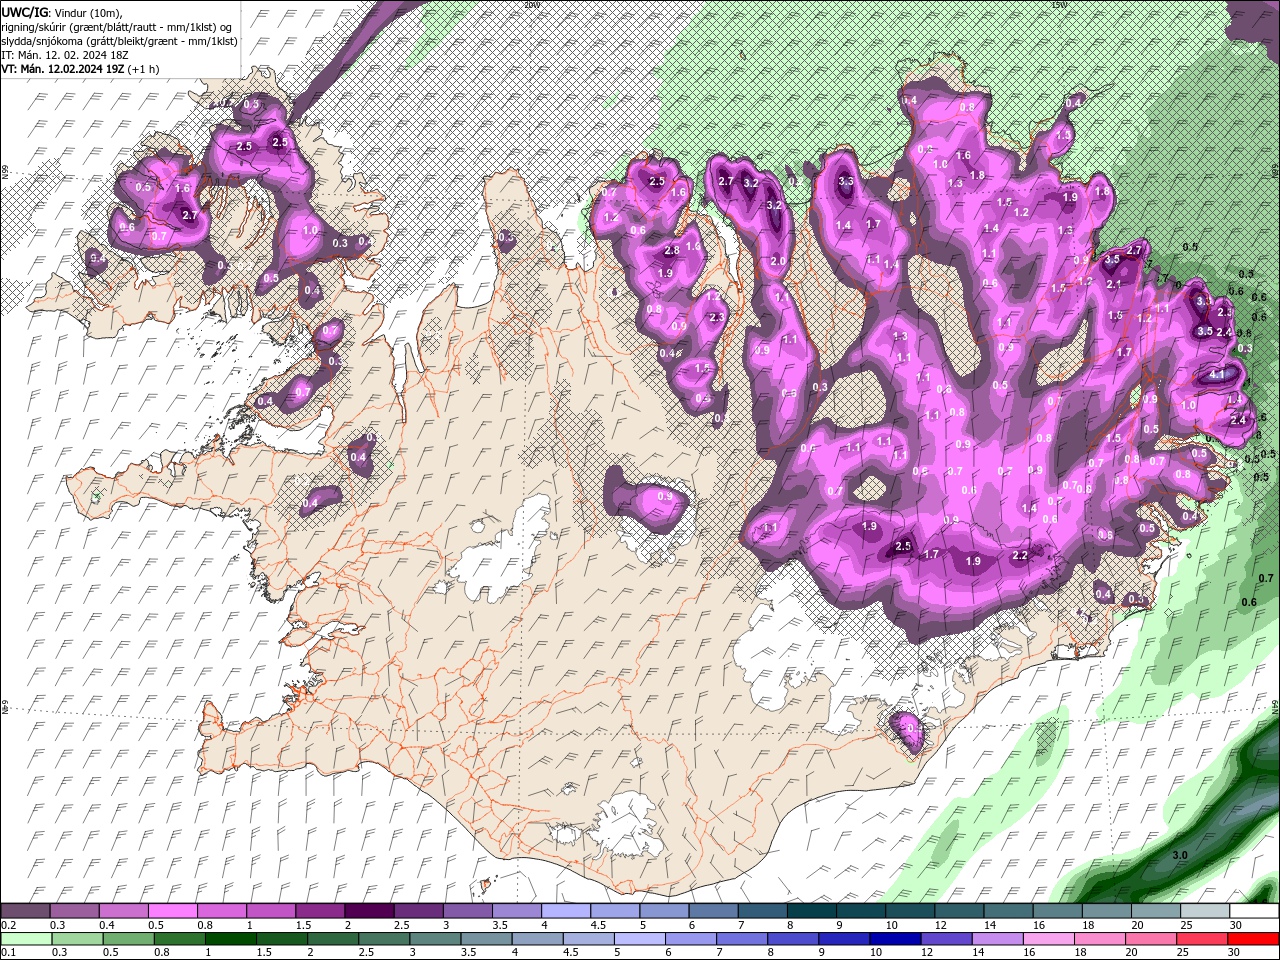
Task: Click the upper legend swatch starting at 0.2
Action: (25, 911)
